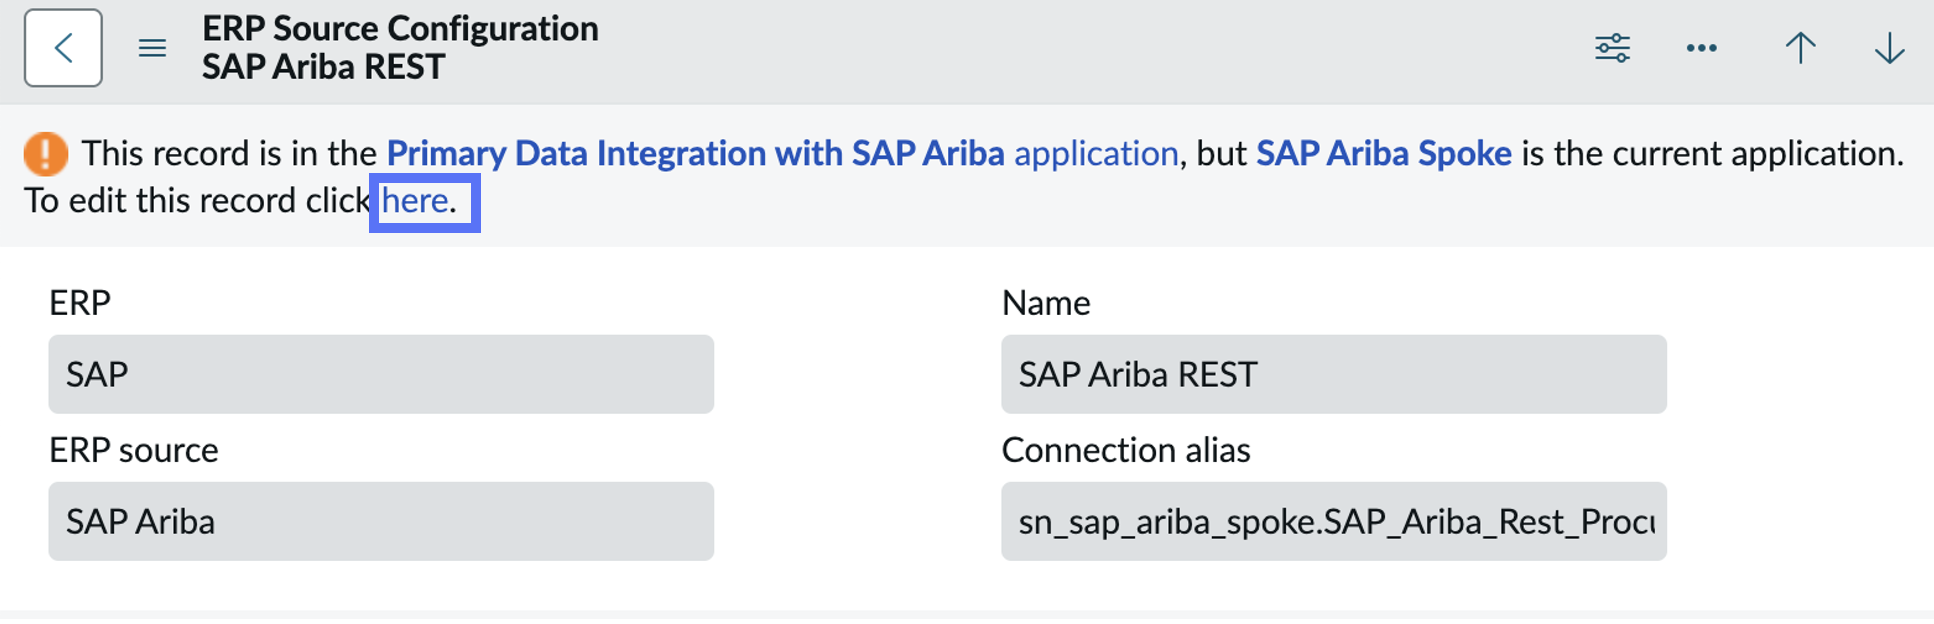The image size is (1934, 624).
Task: Open the SAP Ariba Spoke link
Action: click(1383, 153)
